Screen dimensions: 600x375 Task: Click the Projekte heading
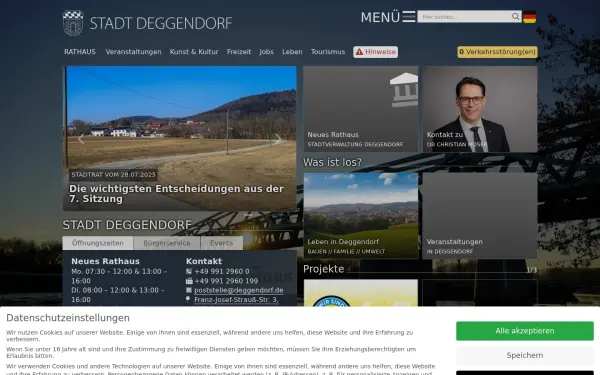pyautogui.click(x=323, y=269)
